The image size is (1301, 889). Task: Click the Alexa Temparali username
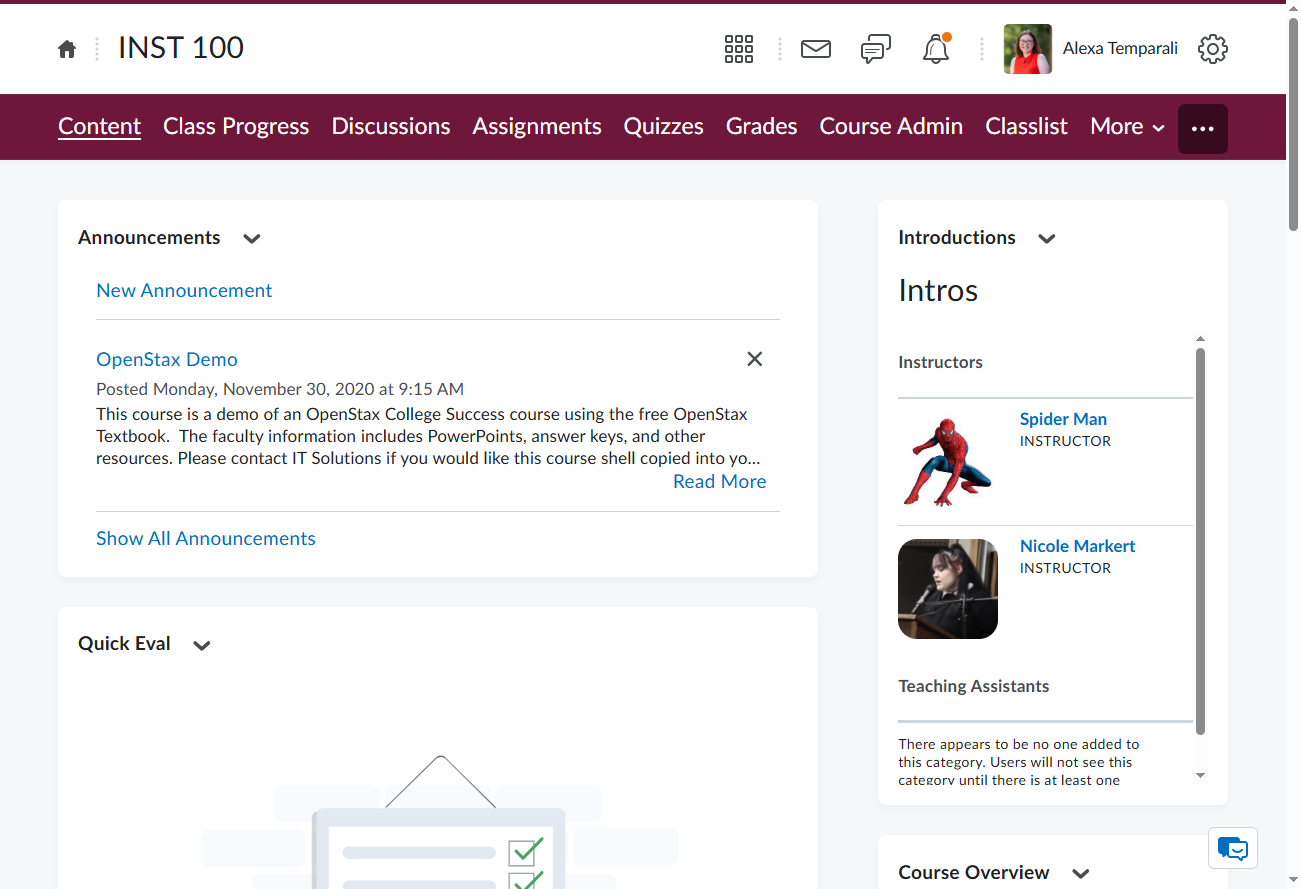1120,48
